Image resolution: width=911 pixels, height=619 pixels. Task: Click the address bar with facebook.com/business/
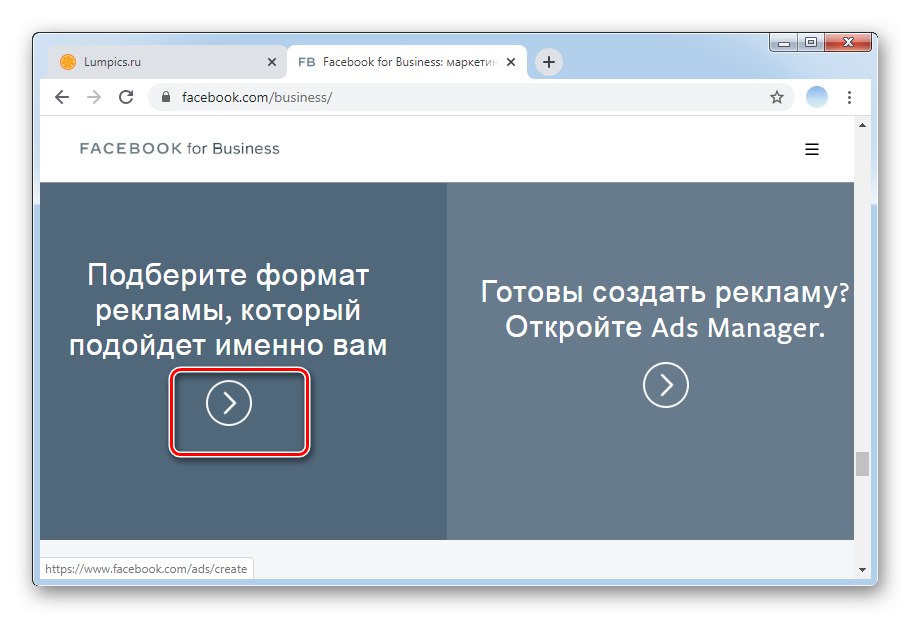[x=471, y=97]
